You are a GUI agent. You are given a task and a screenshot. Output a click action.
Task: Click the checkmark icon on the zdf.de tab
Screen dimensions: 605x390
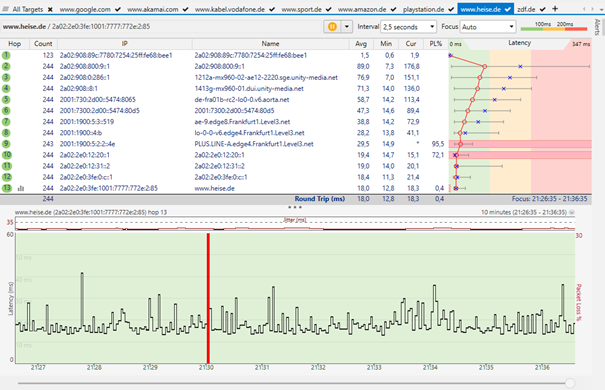(542, 9)
